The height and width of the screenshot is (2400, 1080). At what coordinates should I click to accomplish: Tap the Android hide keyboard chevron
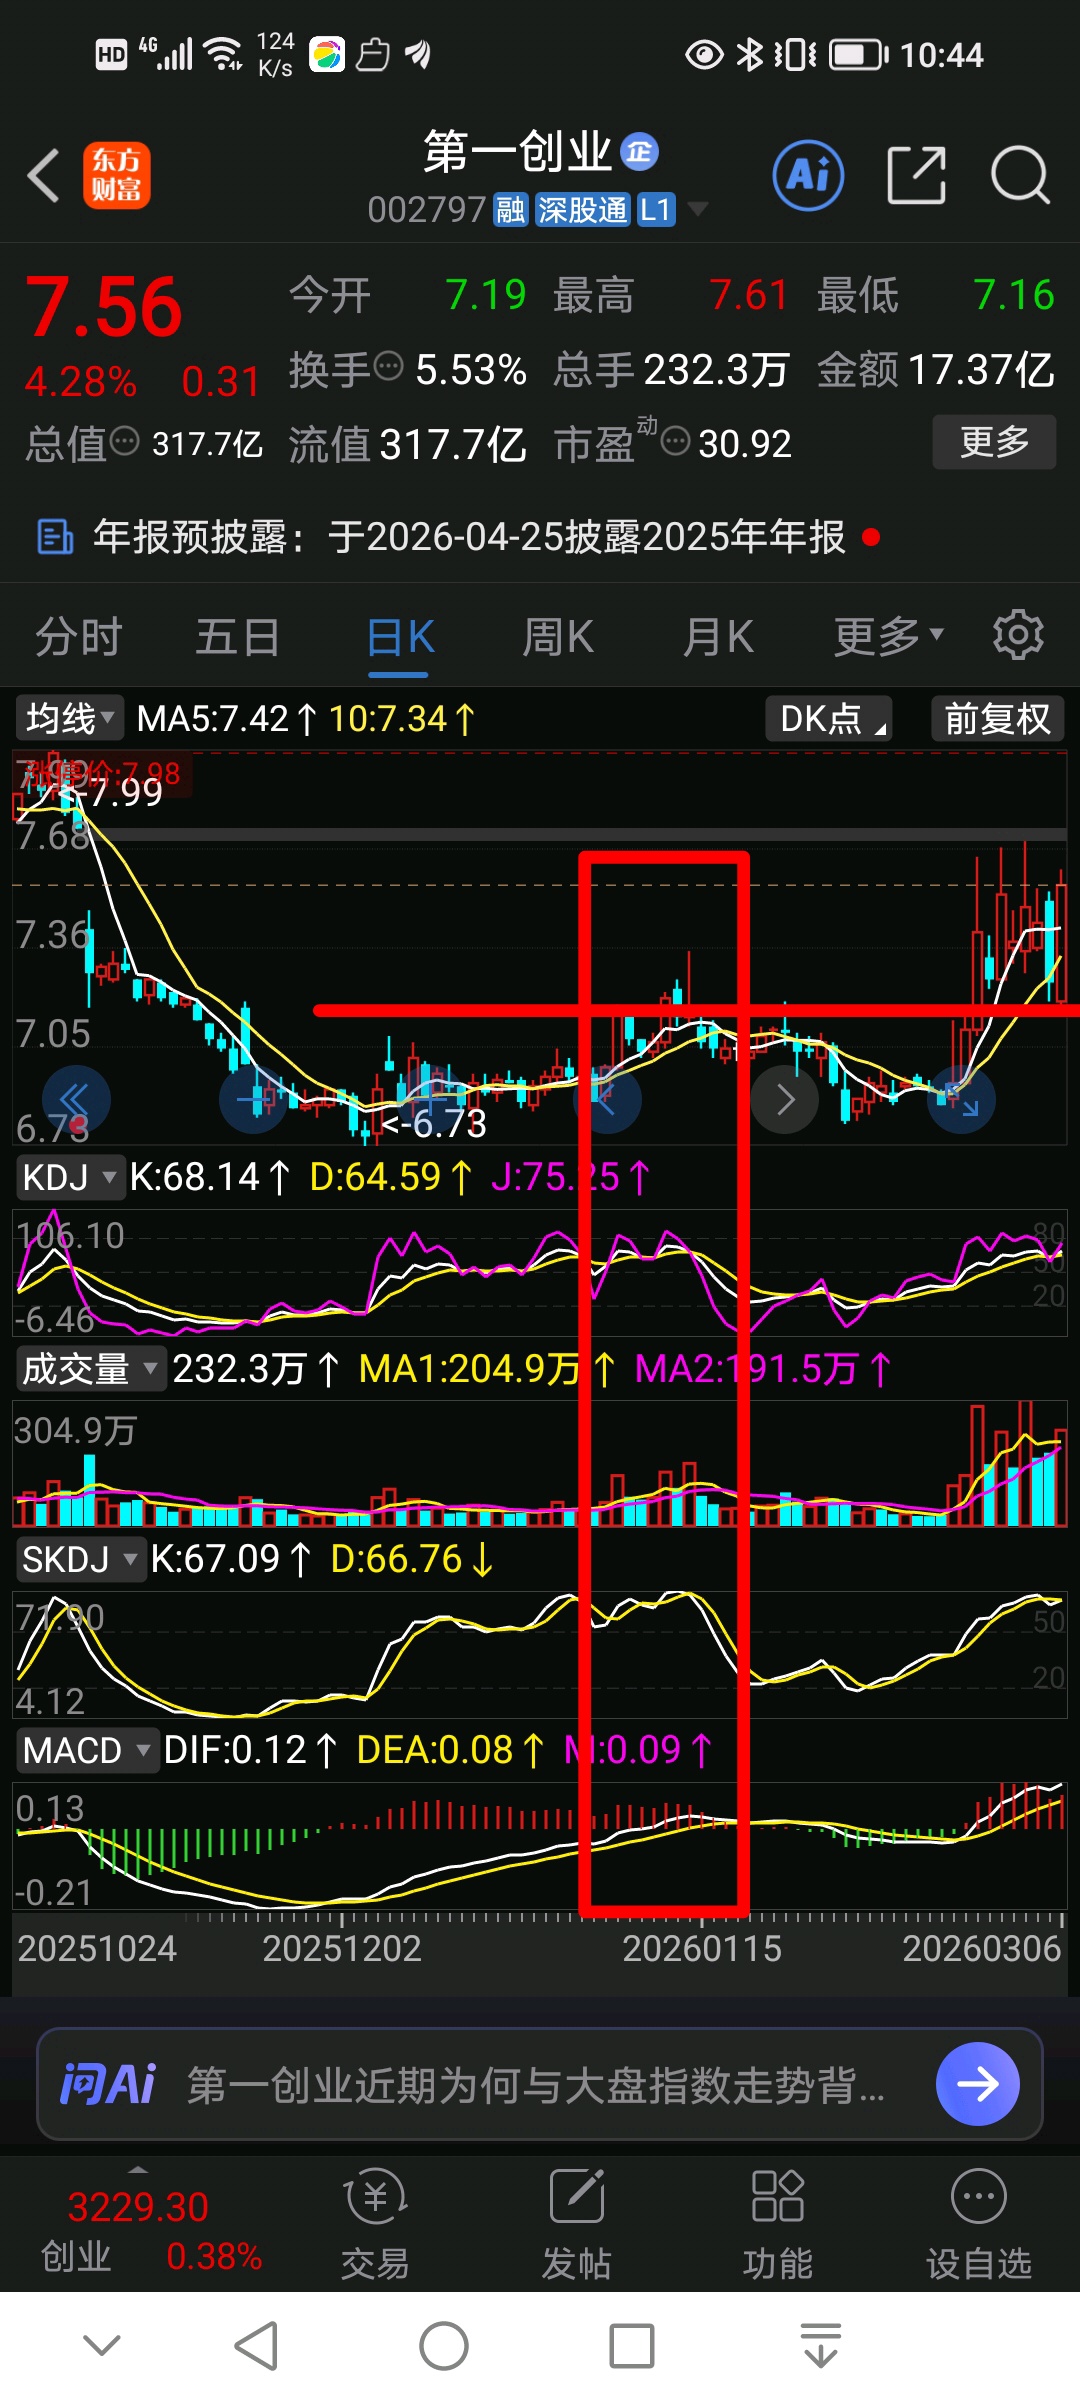point(102,2345)
